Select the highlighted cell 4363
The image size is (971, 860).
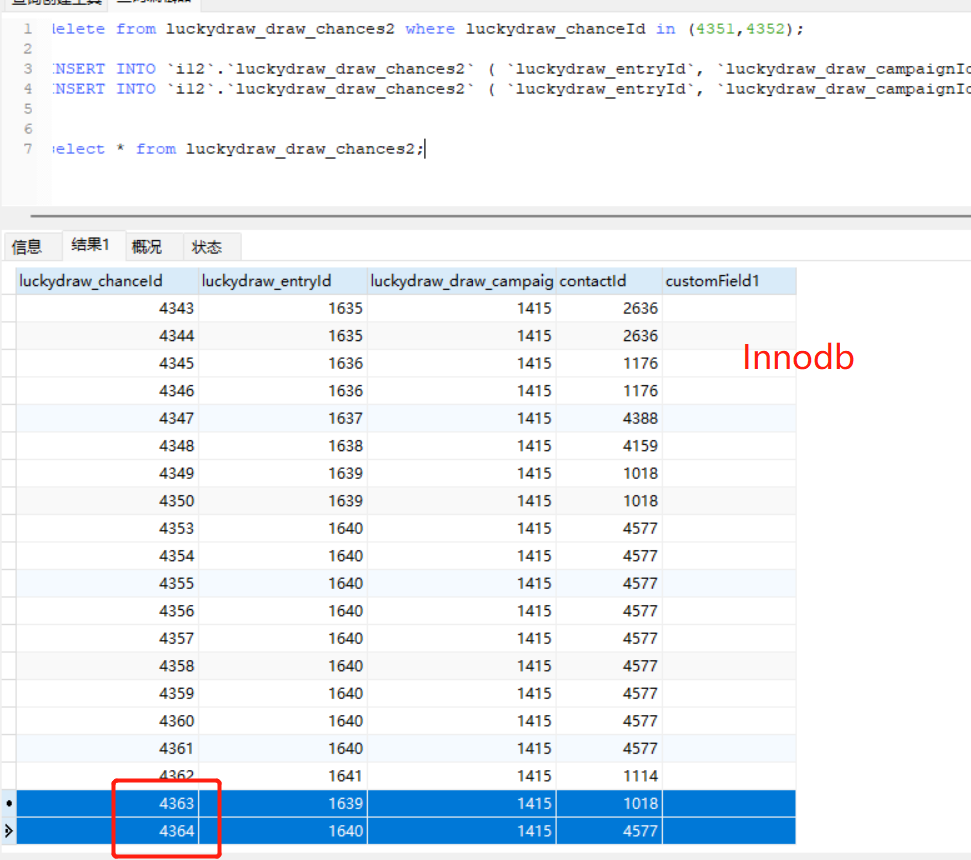coord(107,804)
